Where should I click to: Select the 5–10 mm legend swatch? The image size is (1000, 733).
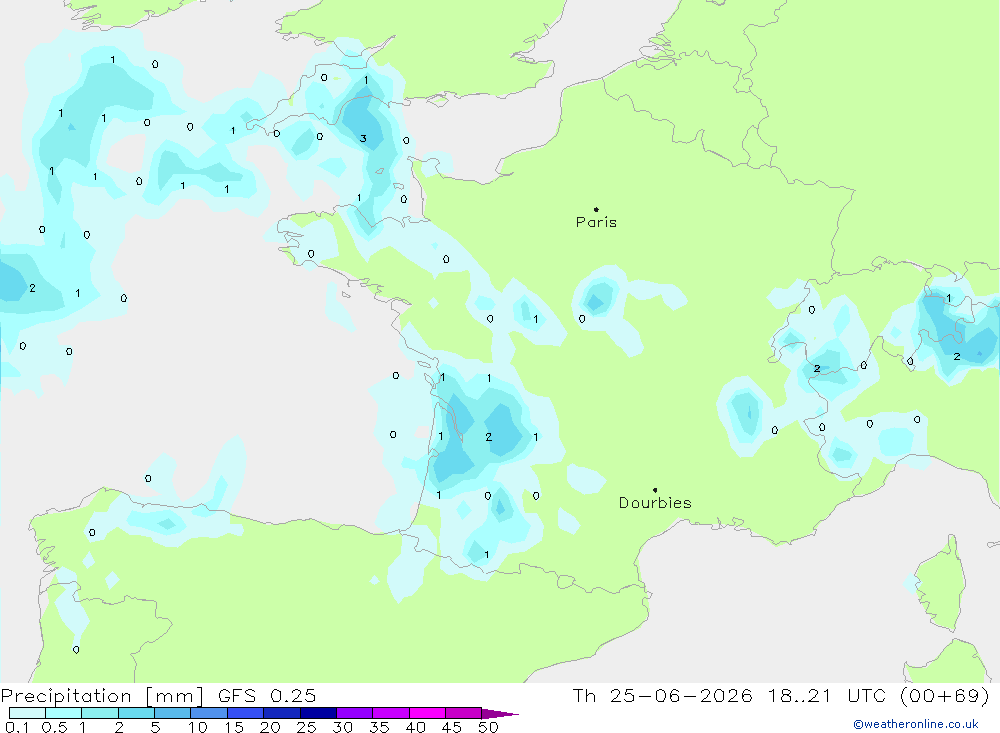click(172, 713)
